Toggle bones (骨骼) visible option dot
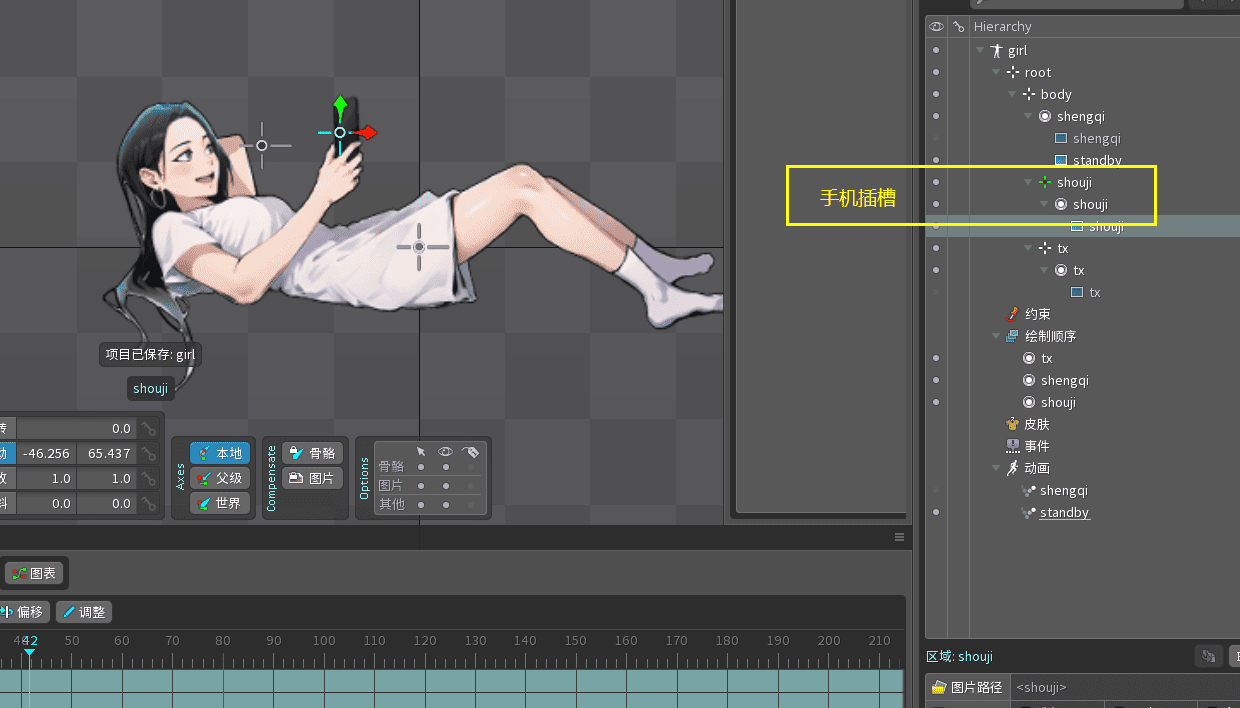This screenshot has height=708, width=1240. click(447, 467)
